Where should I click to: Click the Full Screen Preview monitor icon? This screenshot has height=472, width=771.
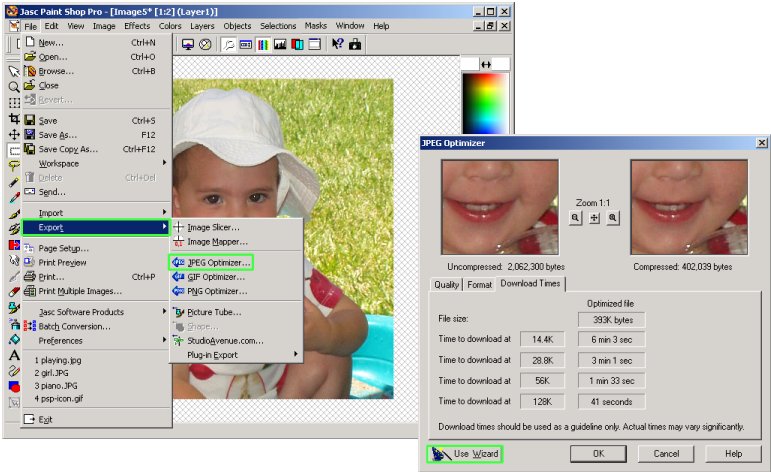coord(188,45)
